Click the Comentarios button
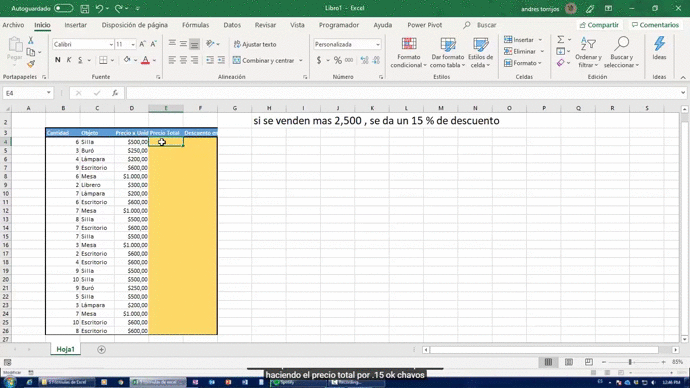This screenshot has height=388, width=690. tap(655, 25)
